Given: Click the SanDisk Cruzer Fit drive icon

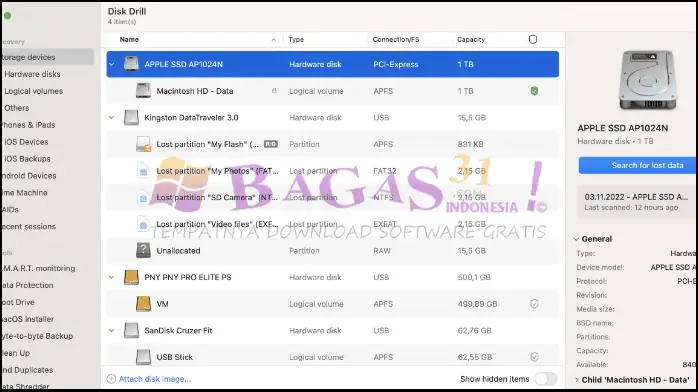Looking at the screenshot, I should tap(131, 331).
